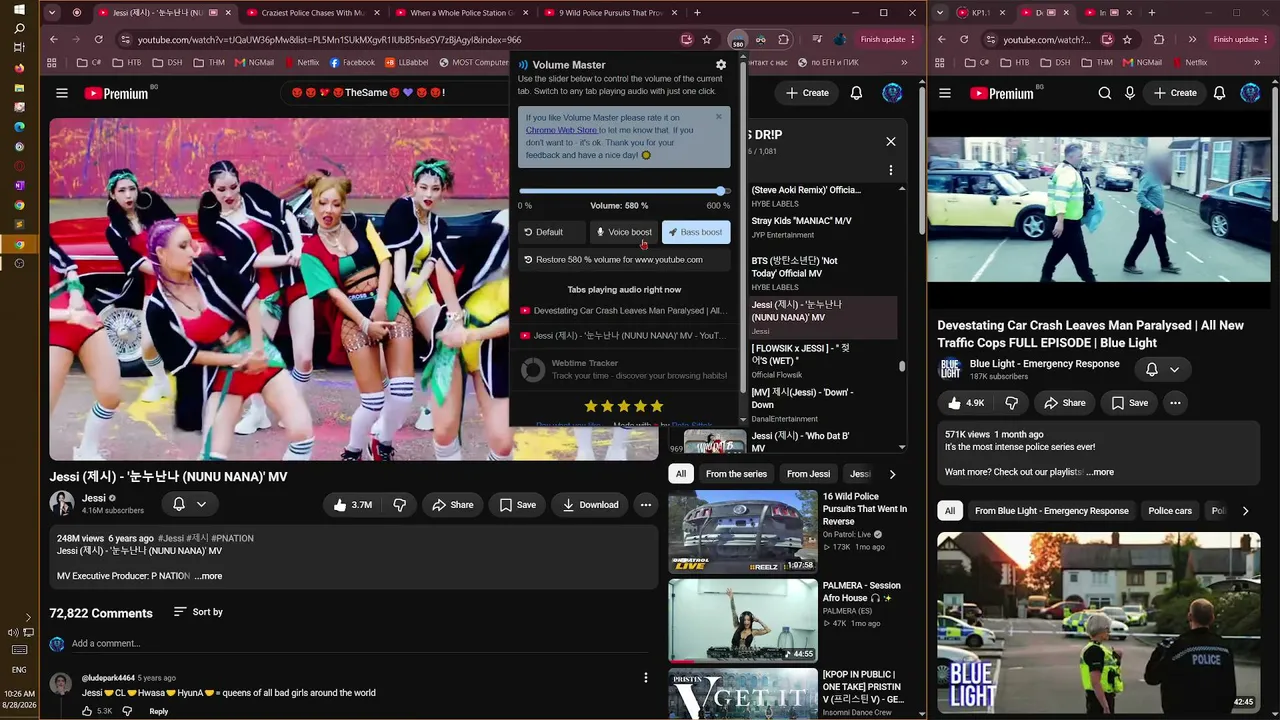Open Windows Start menu
The height and width of the screenshot is (720, 1280).
coord(19,9)
